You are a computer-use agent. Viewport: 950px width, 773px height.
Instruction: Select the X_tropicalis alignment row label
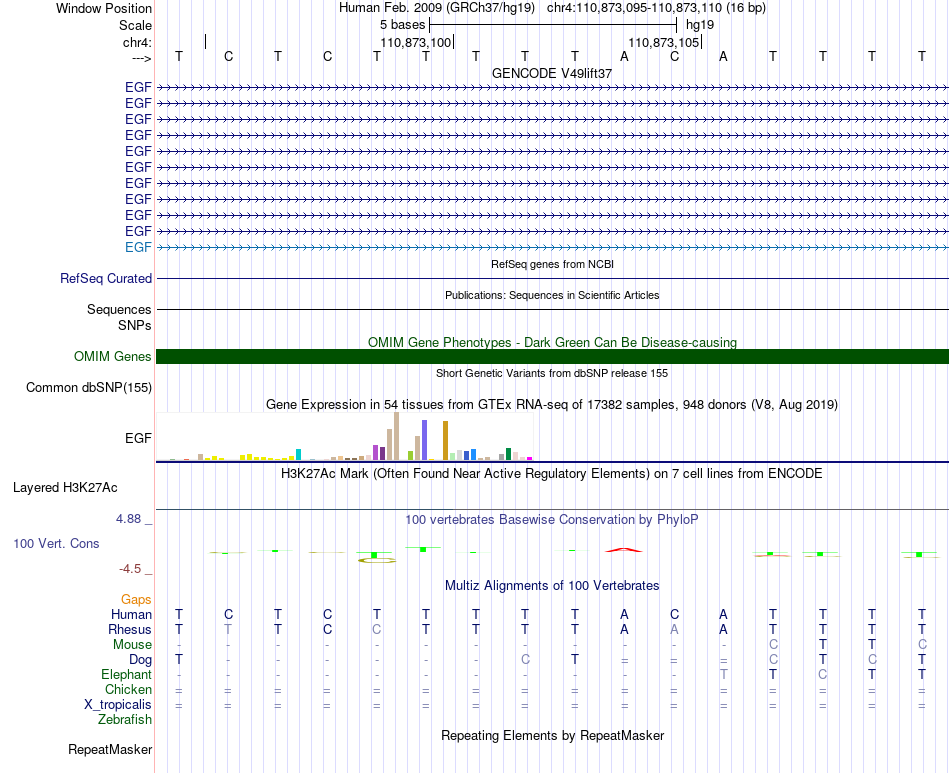click(x=118, y=705)
